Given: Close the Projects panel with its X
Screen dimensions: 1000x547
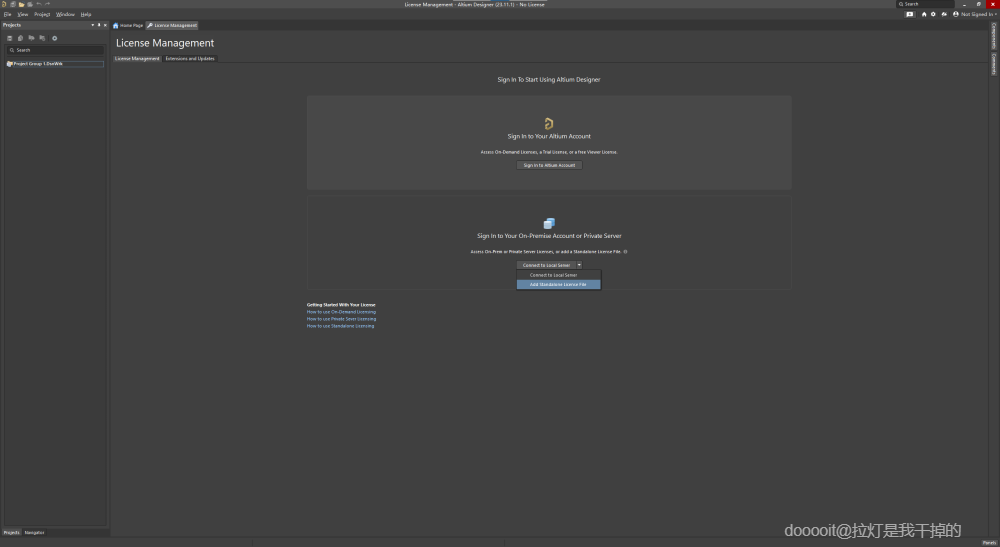Looking at the screenshot, I should [105, 25].
